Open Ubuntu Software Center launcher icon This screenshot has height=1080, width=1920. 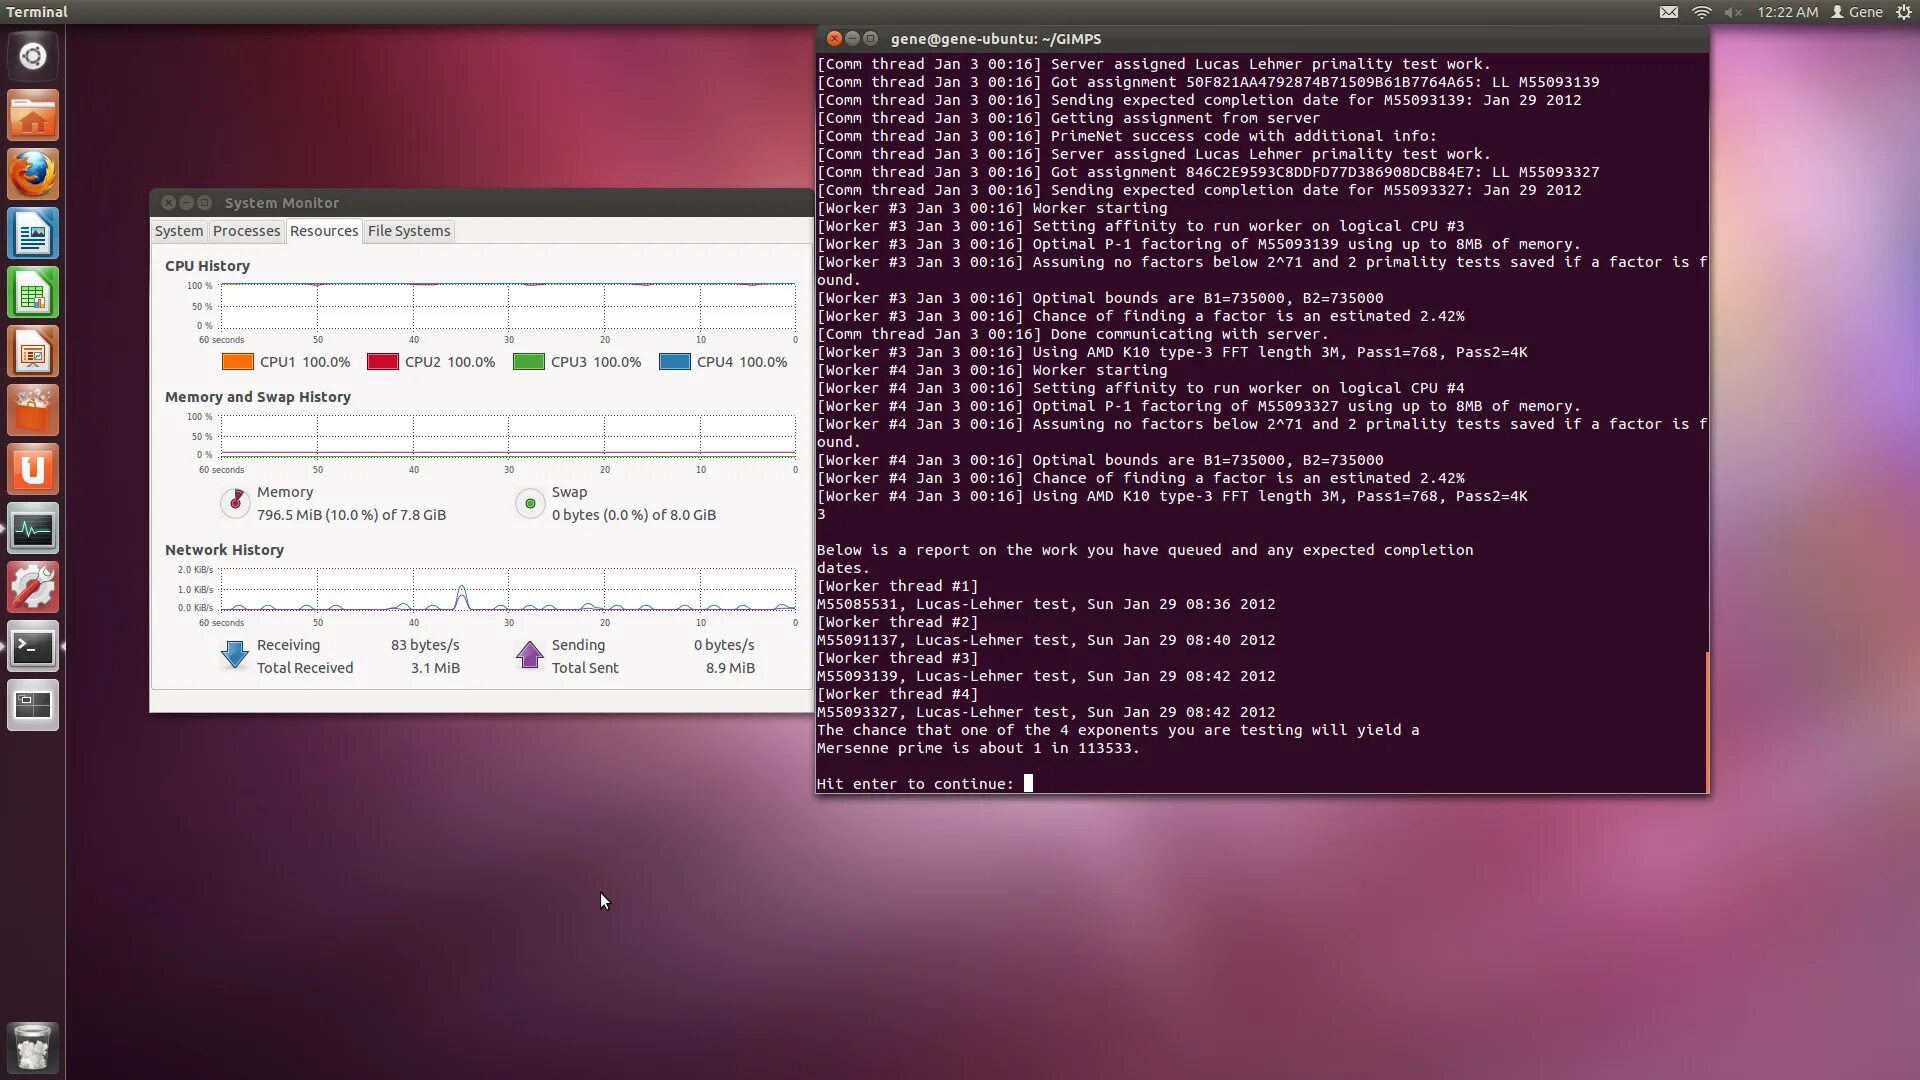point(33,411)
